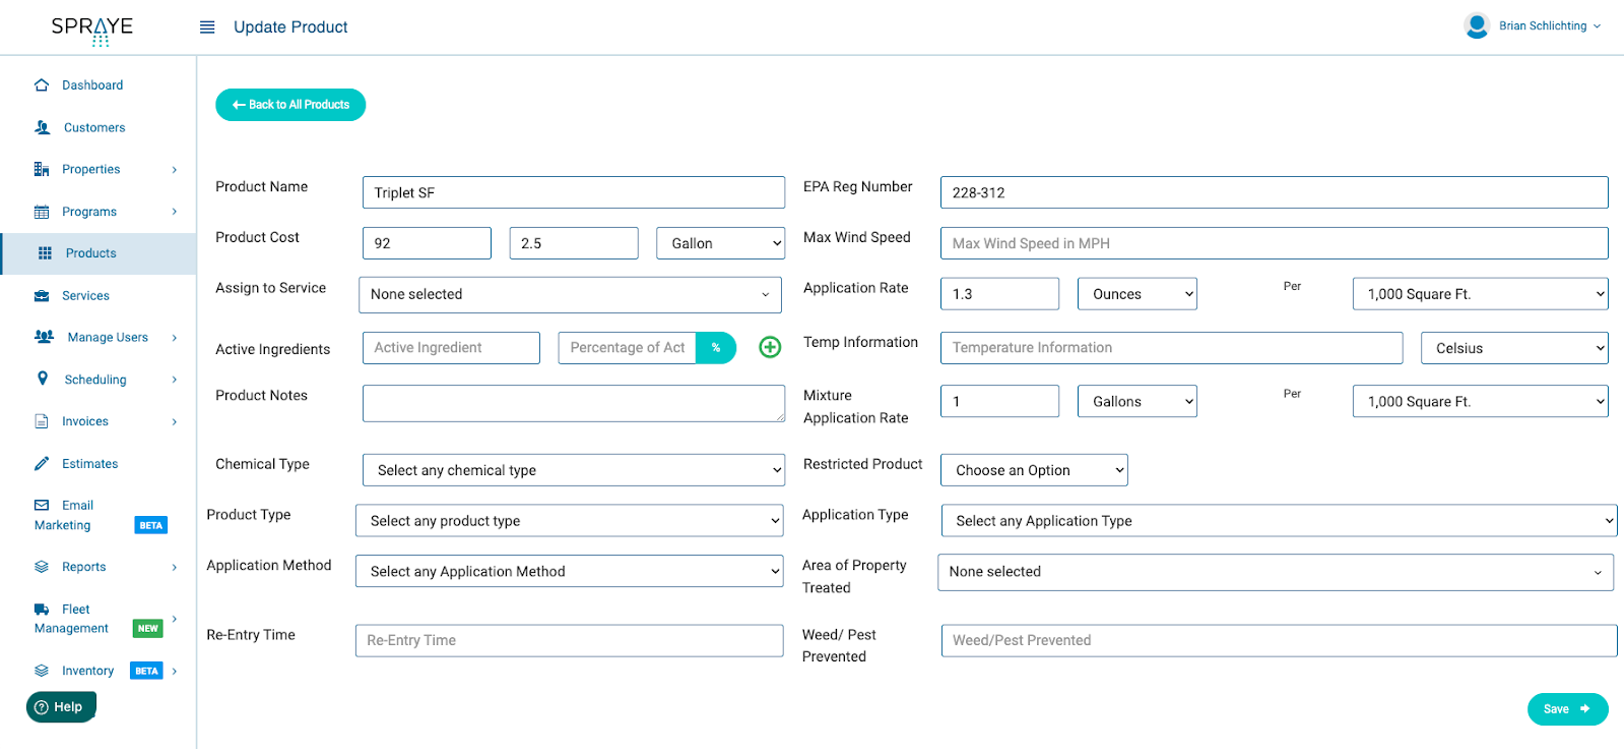The height and width of the screenshot is (749, 1624).
Task: Click the Reports layers icon
Action: [x=41, y=567]
